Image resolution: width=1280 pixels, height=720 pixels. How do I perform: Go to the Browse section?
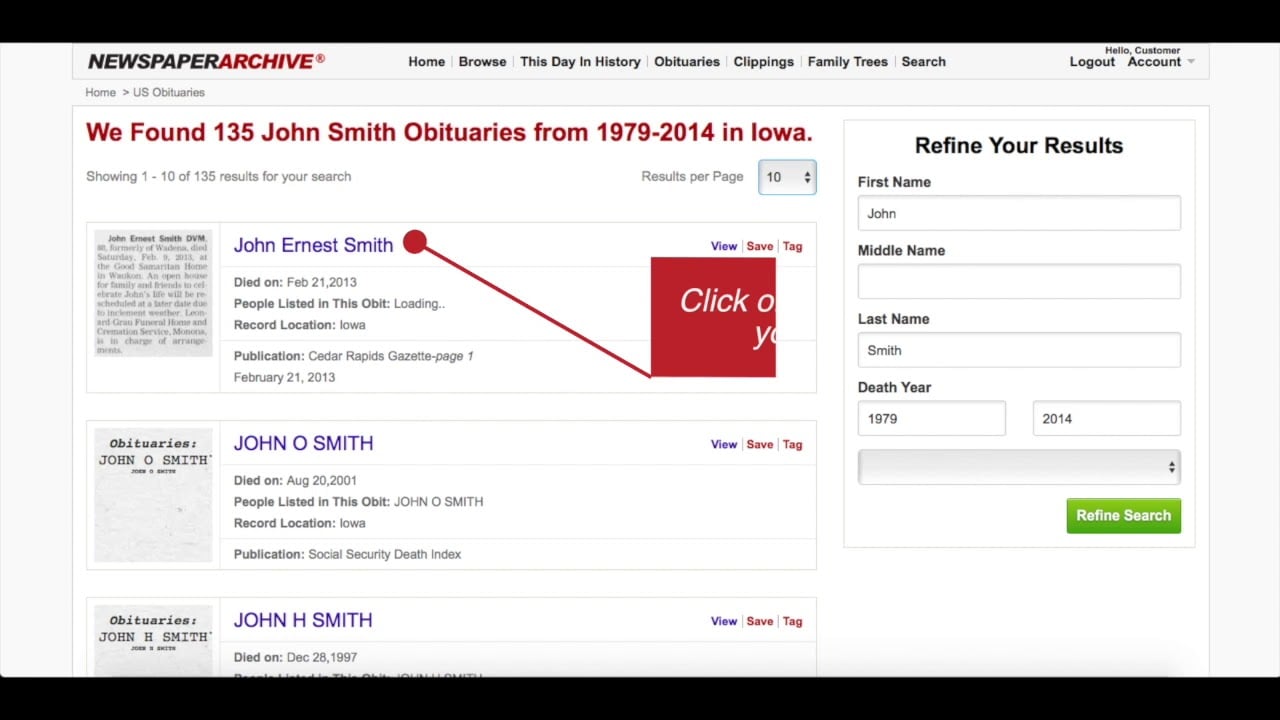[x=482, y=61]
